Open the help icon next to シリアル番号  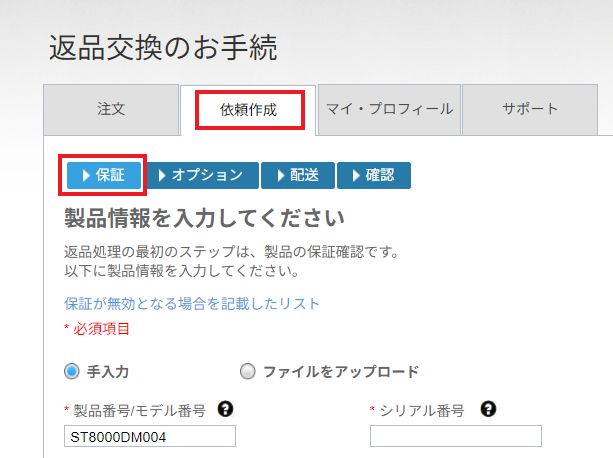tap(488, 409)
